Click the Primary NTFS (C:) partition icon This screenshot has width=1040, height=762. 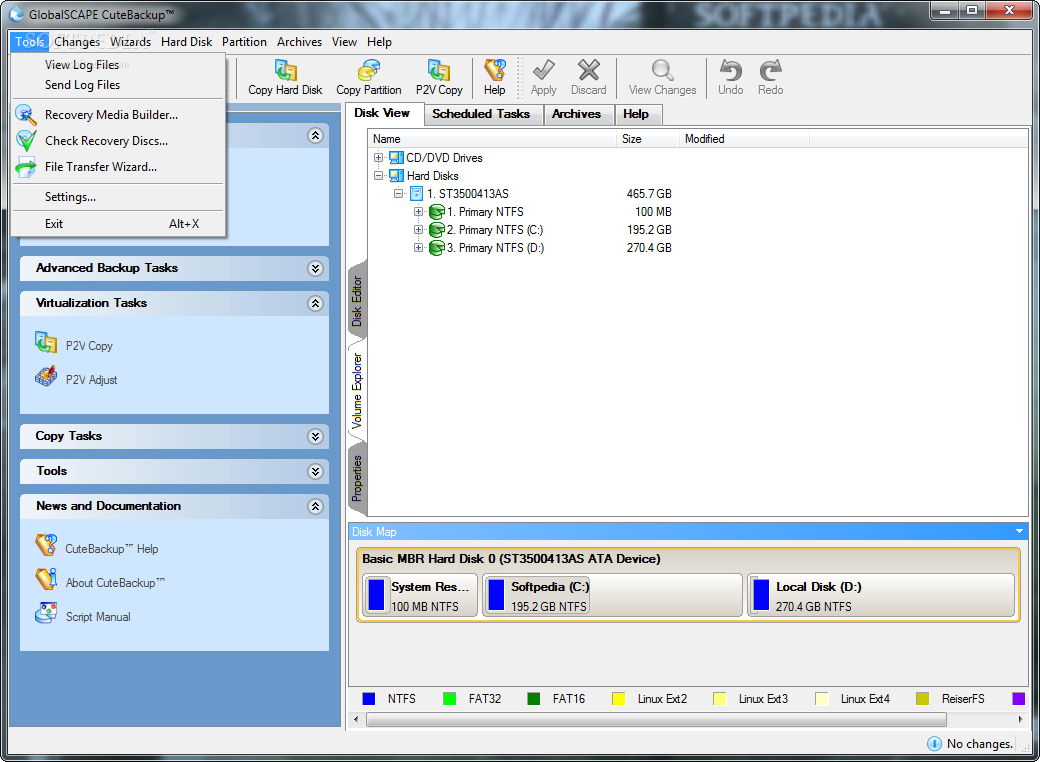click(x=436, y=229)
